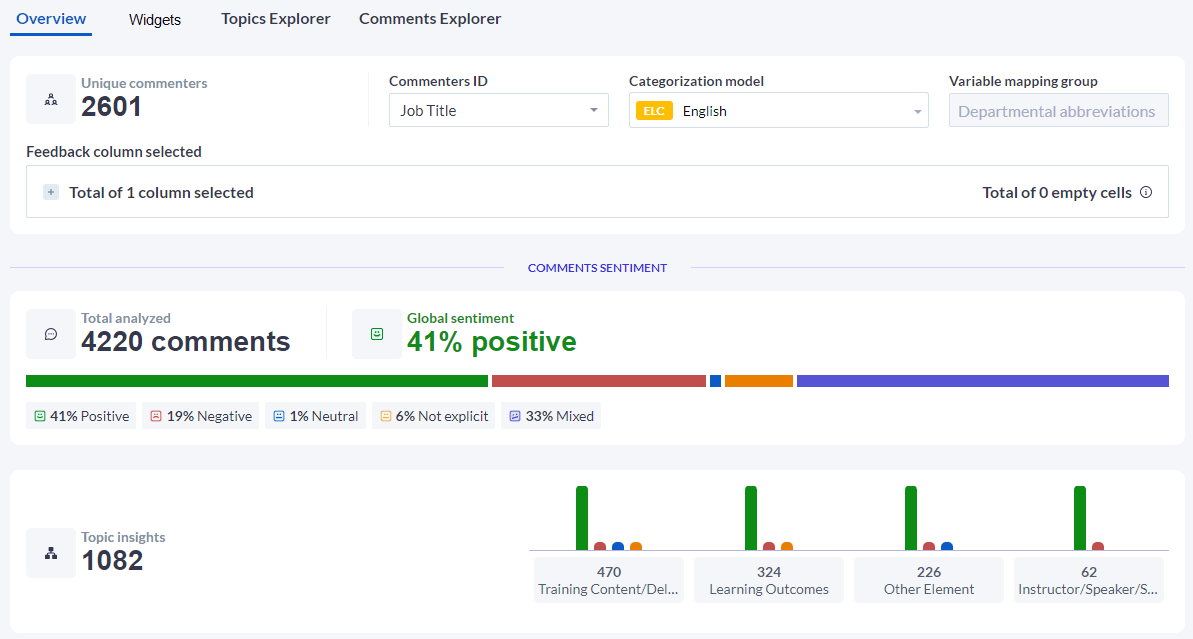The width and height of the screenshot is (1193, 639).
Task: Click the 1082 topic insights count
Action: click(113, 561)
